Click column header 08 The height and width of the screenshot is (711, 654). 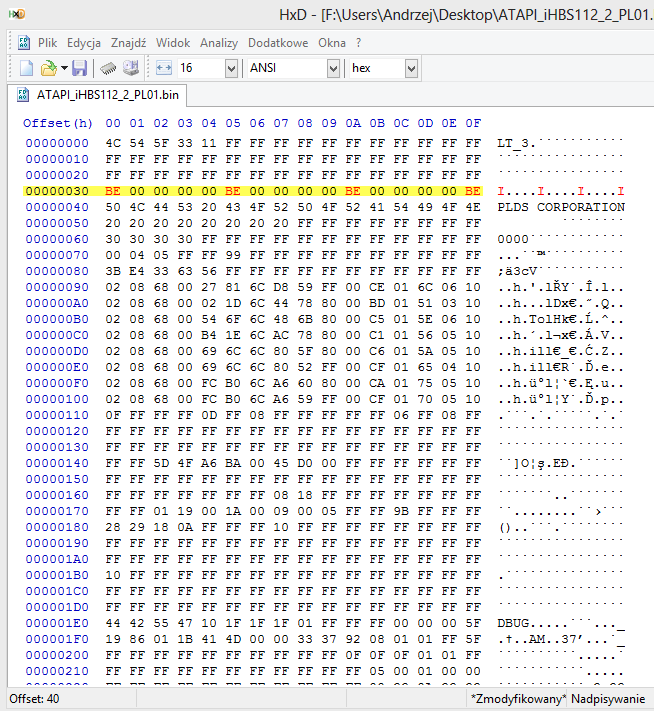click(305, 123)
